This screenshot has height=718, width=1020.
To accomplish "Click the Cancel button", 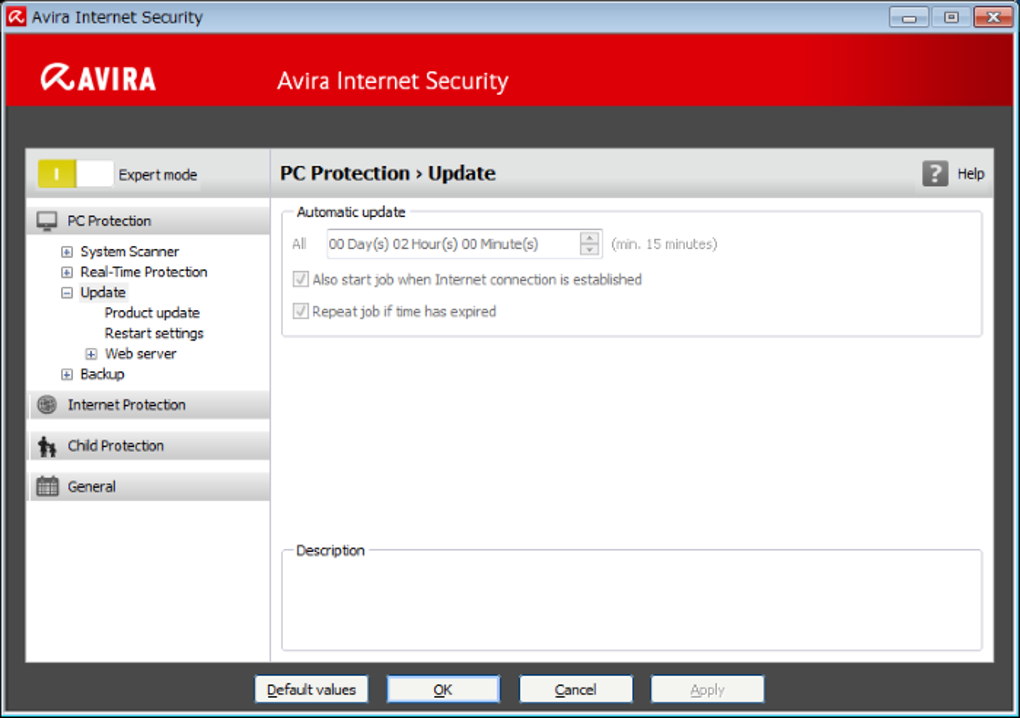I will click(x=575, y=689).
